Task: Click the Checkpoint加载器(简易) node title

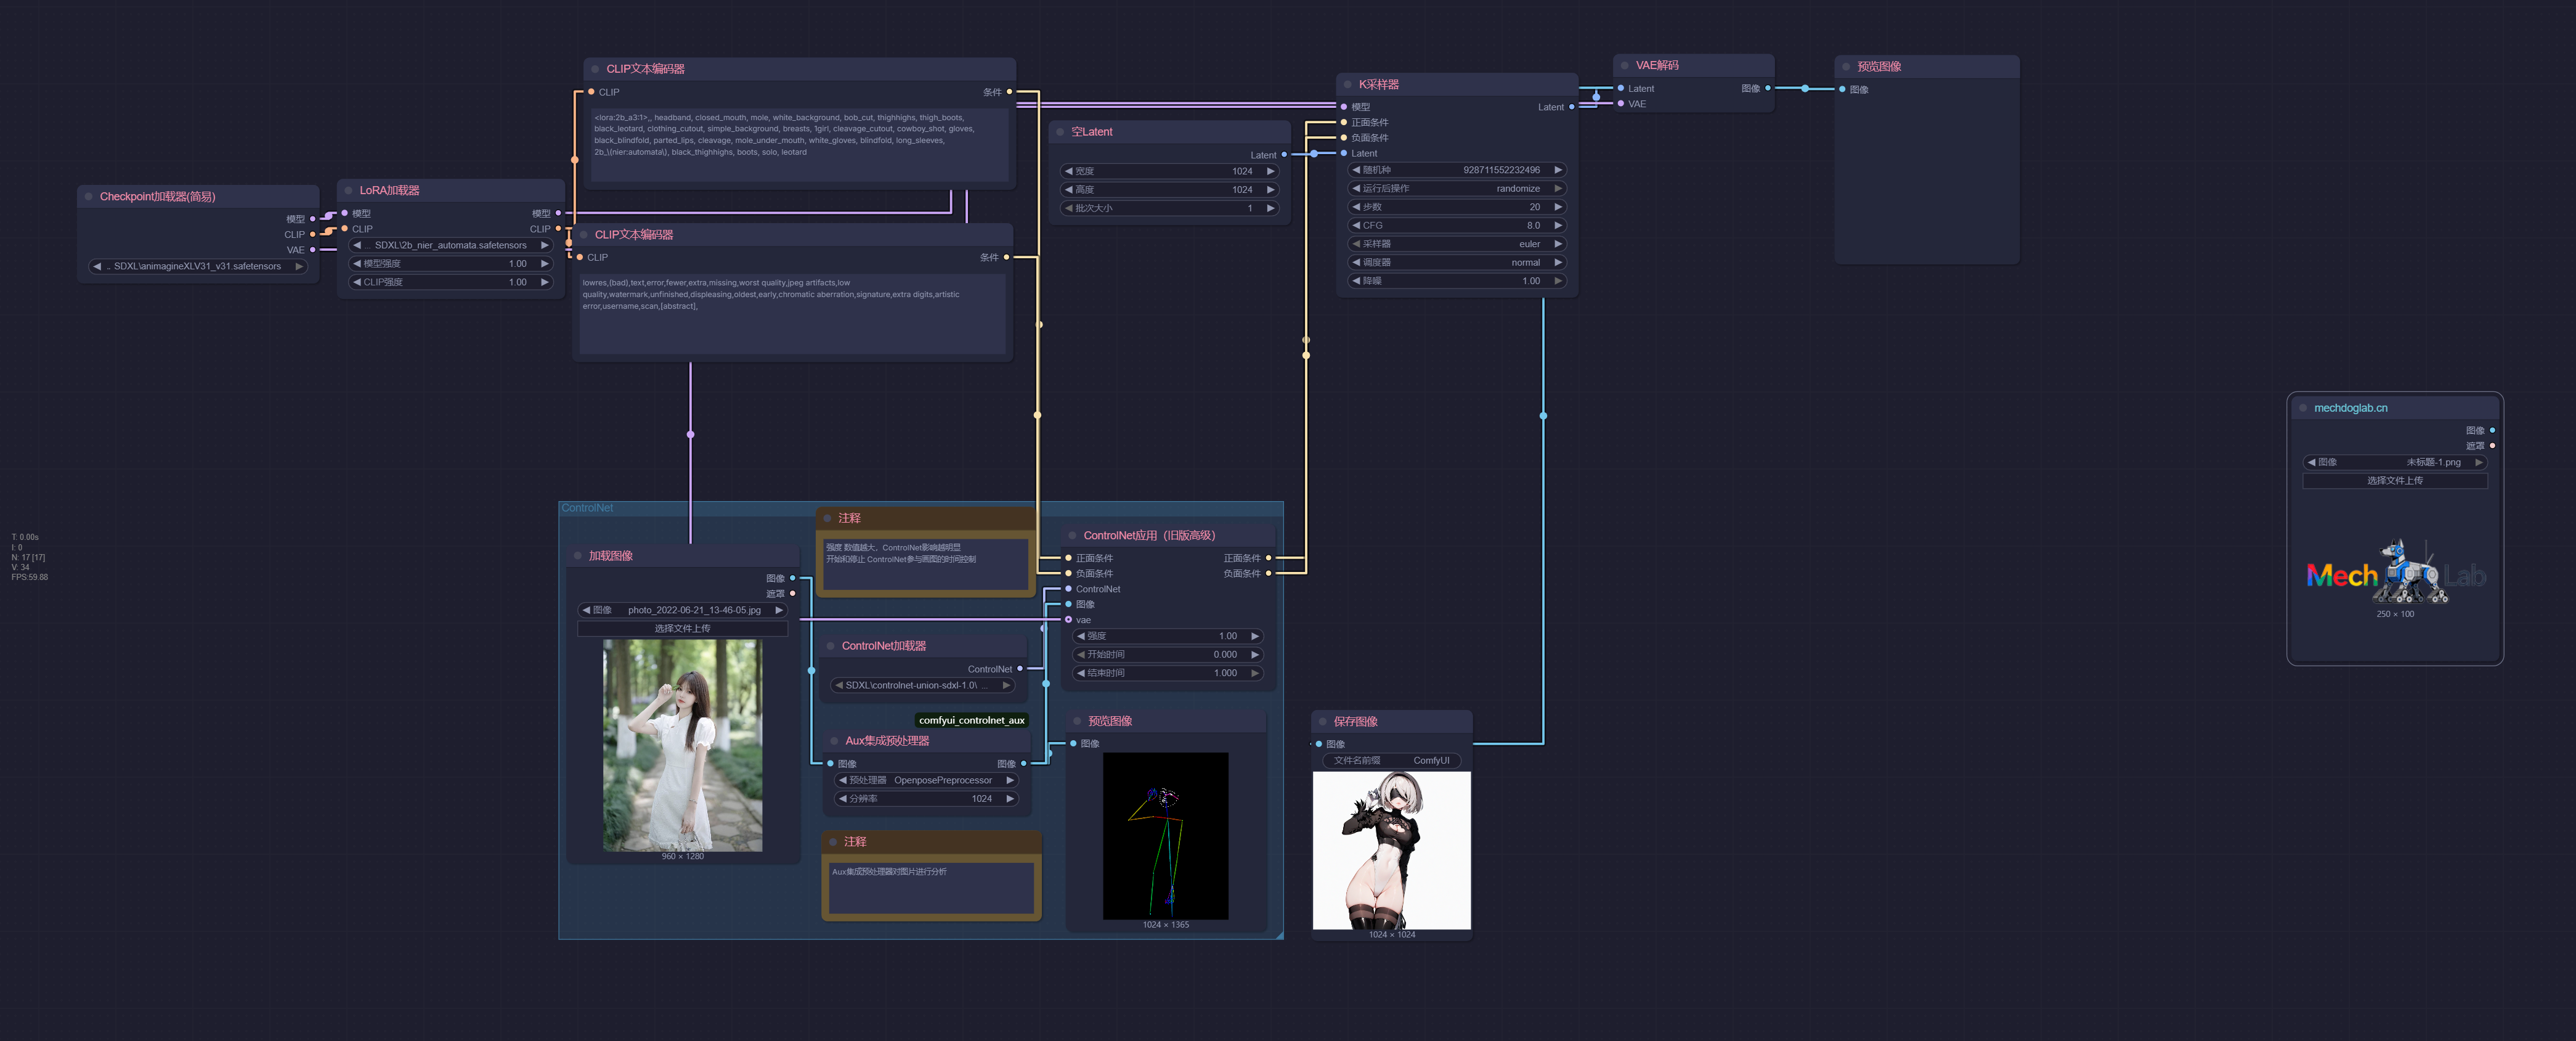Action: 158,197
